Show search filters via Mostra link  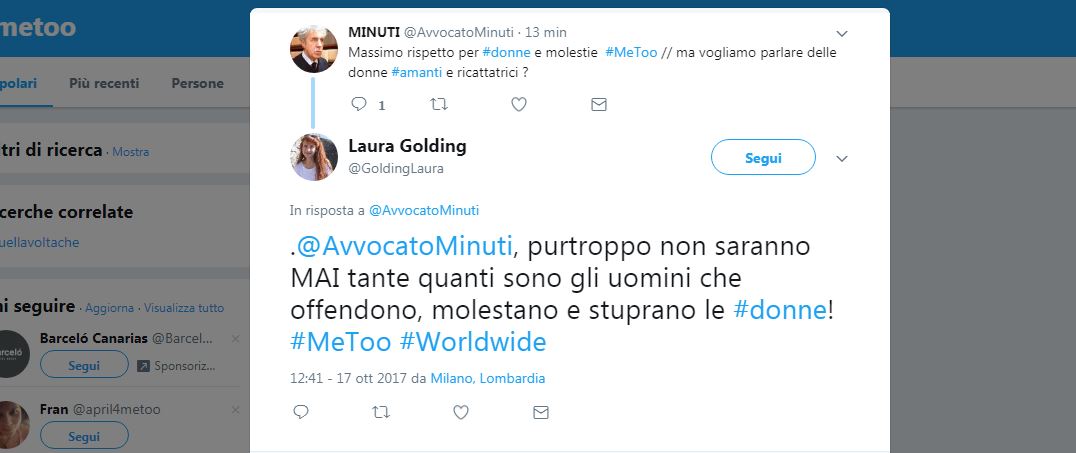[130, 152]
